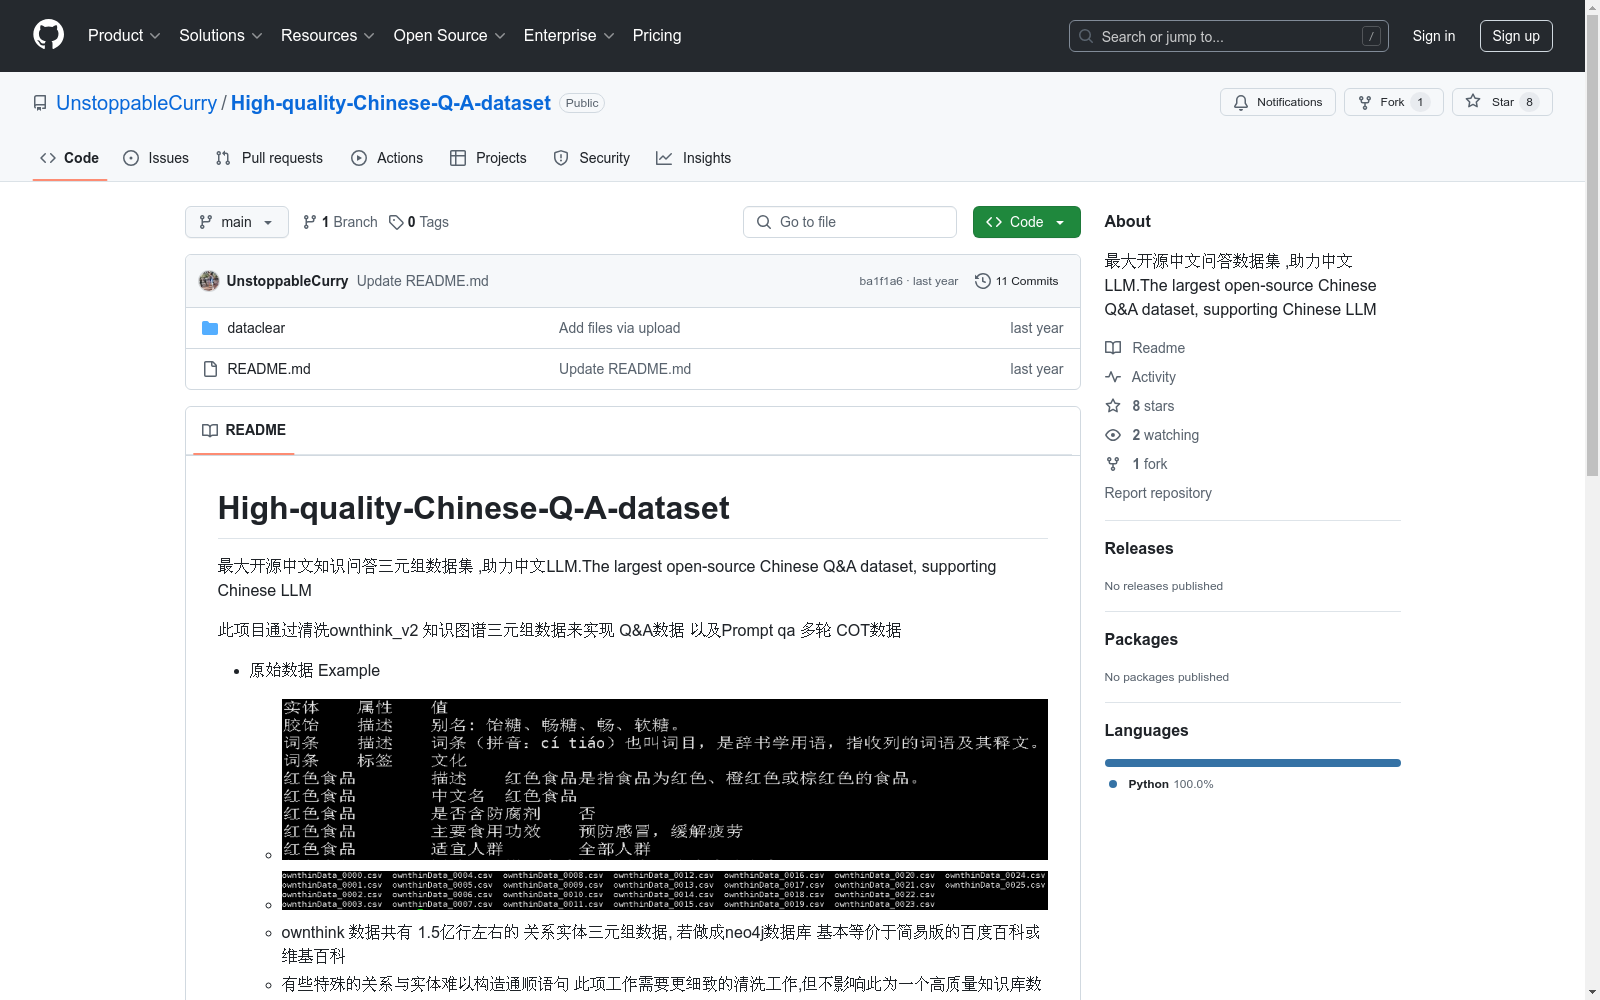Image resolution: width=1600 pixels, height=1000 pixels.
Task: Open the fork count of 1
Action: coord(1420,102)
